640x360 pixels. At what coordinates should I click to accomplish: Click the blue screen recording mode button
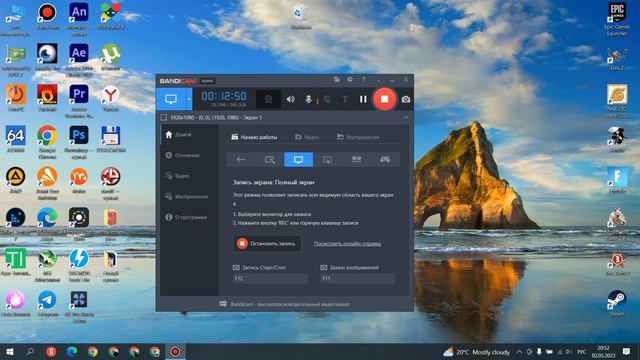tap(171, 99)
